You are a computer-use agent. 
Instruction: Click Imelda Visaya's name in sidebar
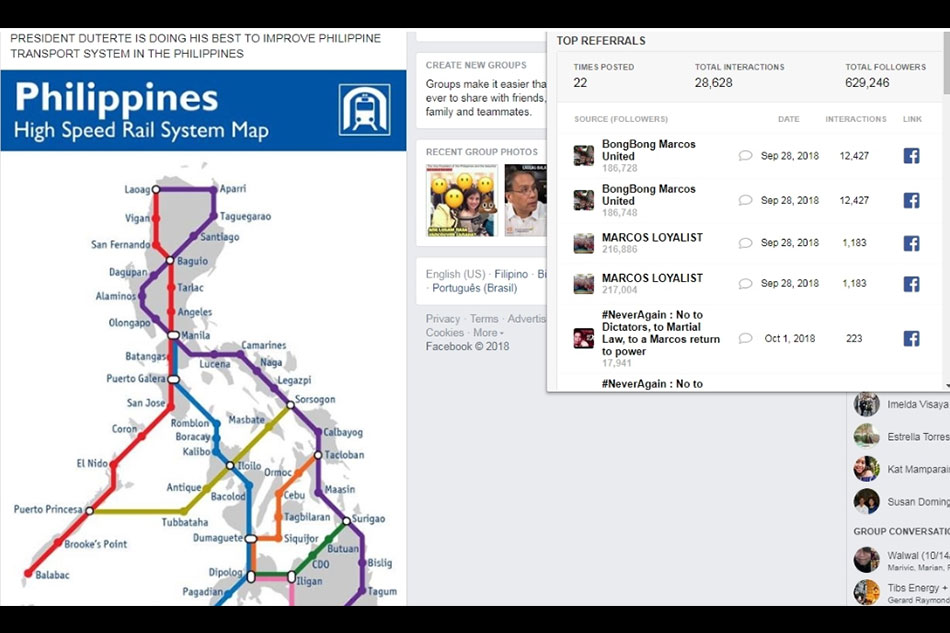[918, 404]
